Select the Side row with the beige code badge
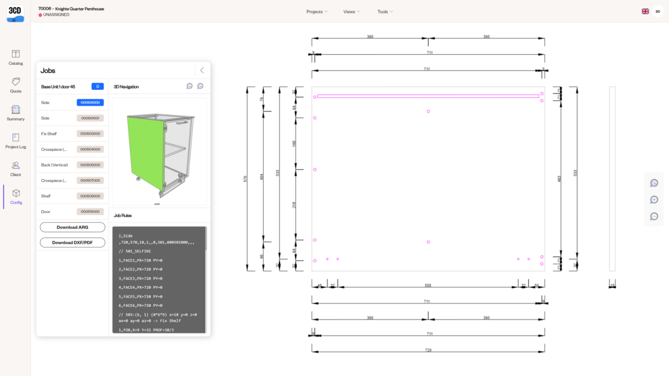 [72, 118]
